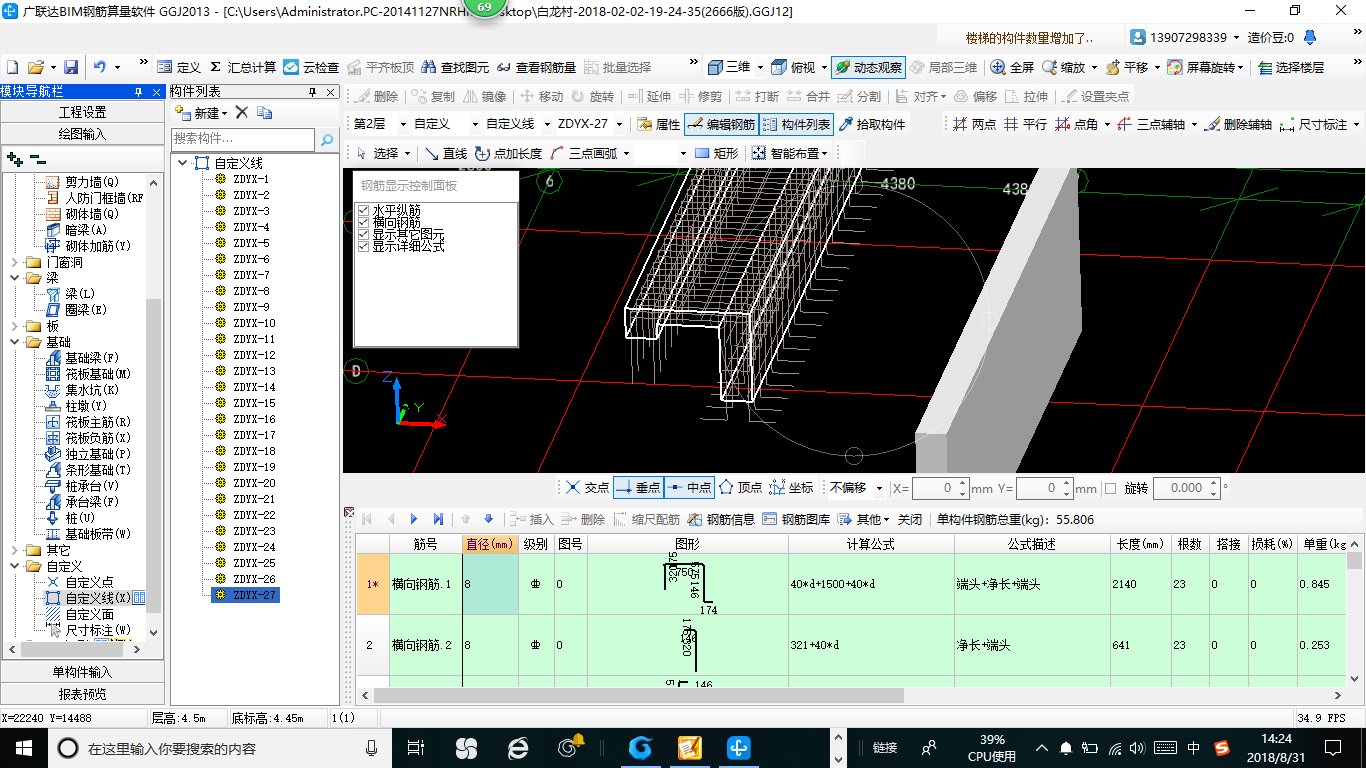Click 缩尺配筋 button
Screen dimensions: 1366x768
coord(646,519)
